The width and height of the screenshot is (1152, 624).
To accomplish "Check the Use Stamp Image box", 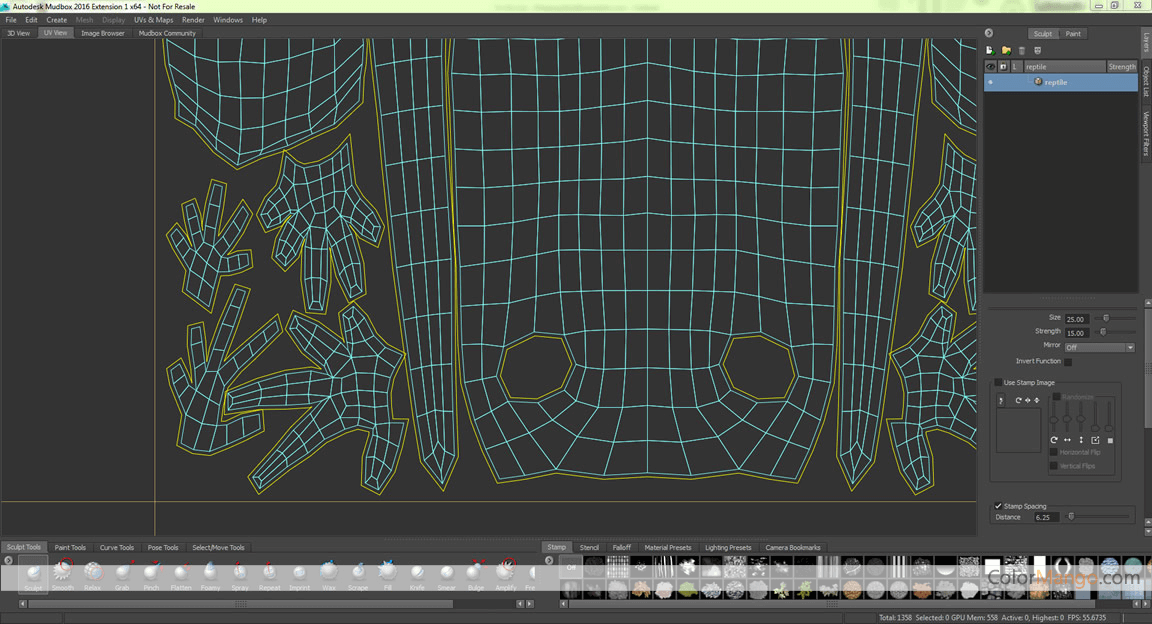I will (998, 382).
